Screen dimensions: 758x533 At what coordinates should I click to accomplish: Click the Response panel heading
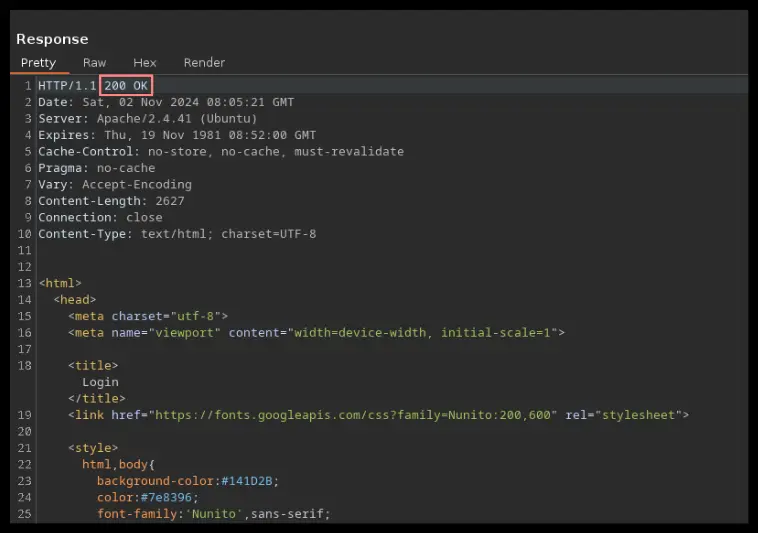pos(52,39)
